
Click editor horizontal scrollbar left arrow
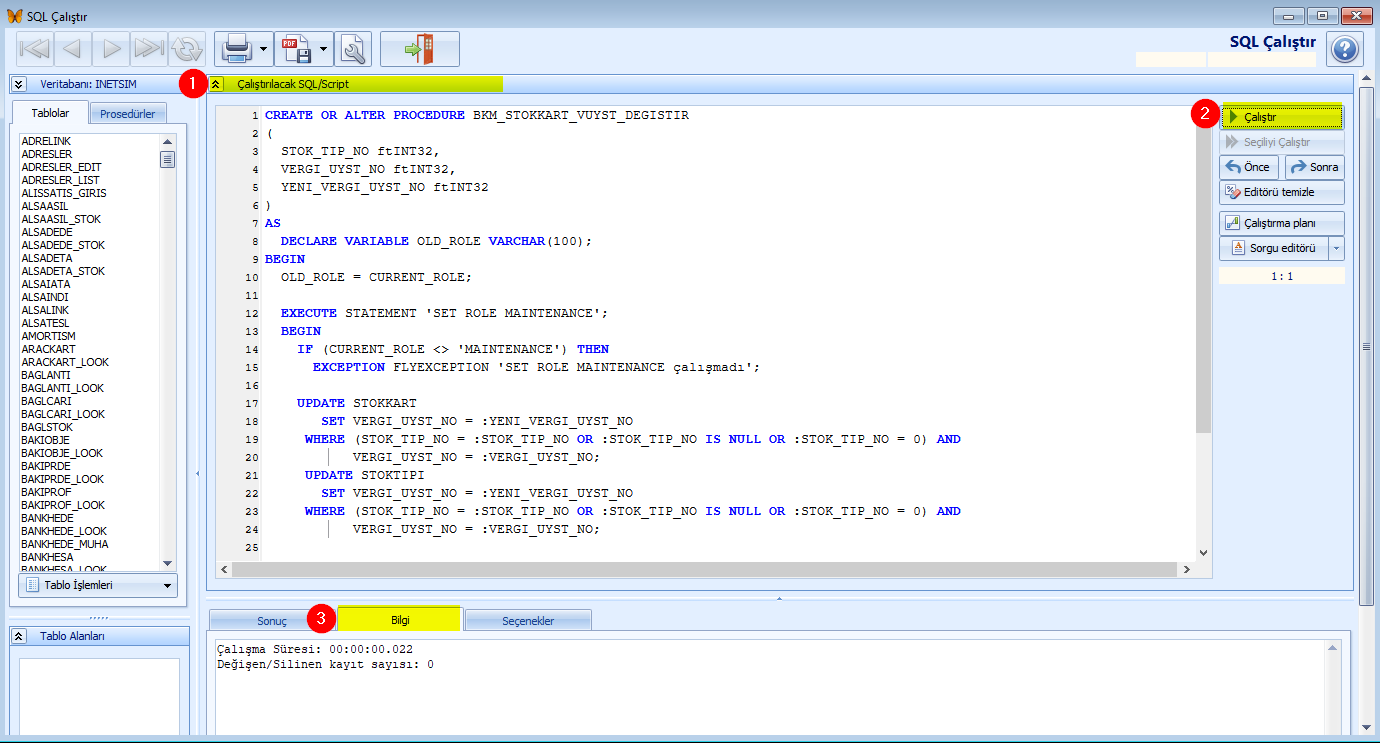pos(225,569)
